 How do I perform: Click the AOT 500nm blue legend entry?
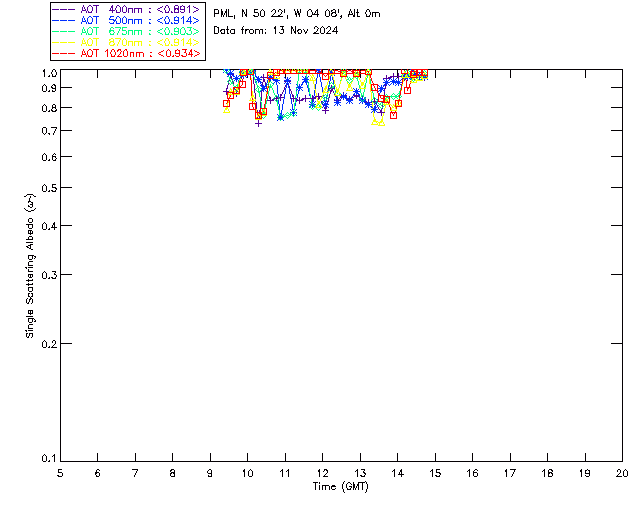126,20
